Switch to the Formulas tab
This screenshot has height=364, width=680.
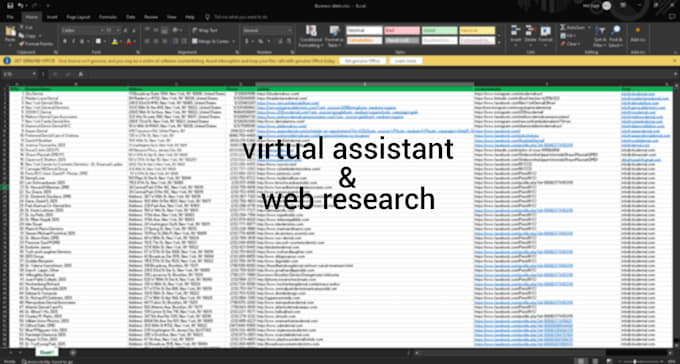point(108,17)
